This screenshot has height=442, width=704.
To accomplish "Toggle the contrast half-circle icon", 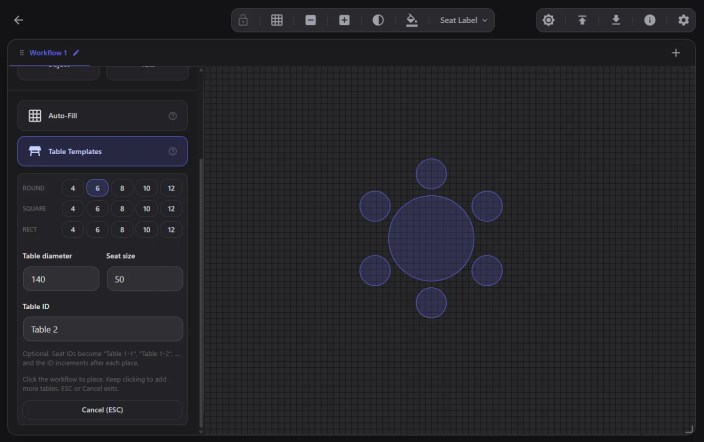I will tap(378, 20).
